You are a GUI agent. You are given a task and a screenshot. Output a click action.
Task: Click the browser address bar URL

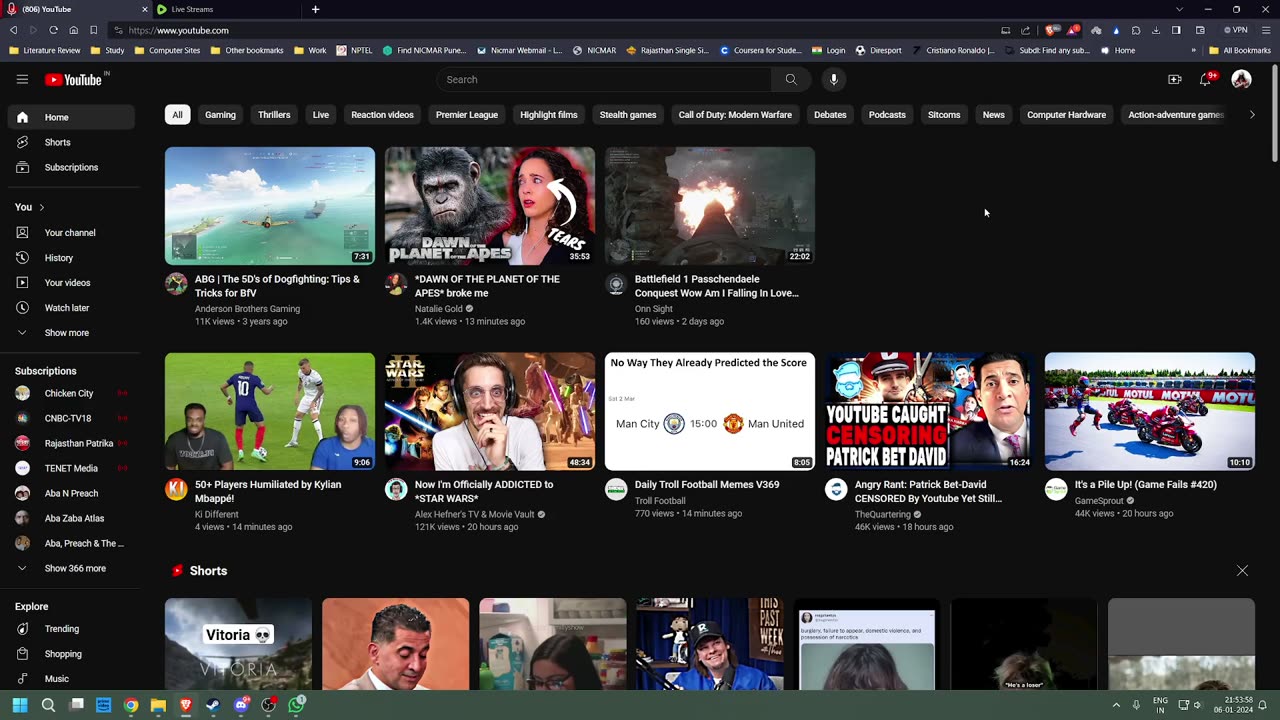pyautogui.click(x=178, y=30)
